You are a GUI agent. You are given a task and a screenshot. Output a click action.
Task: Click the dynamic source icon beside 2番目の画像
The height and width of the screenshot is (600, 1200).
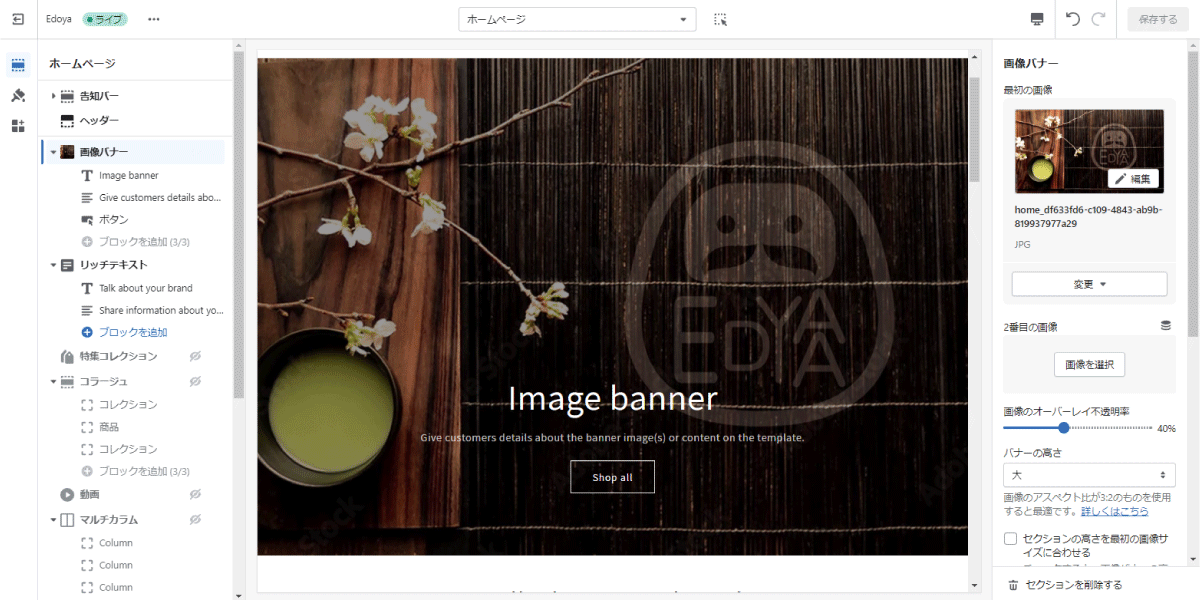tap(1165, 326)
